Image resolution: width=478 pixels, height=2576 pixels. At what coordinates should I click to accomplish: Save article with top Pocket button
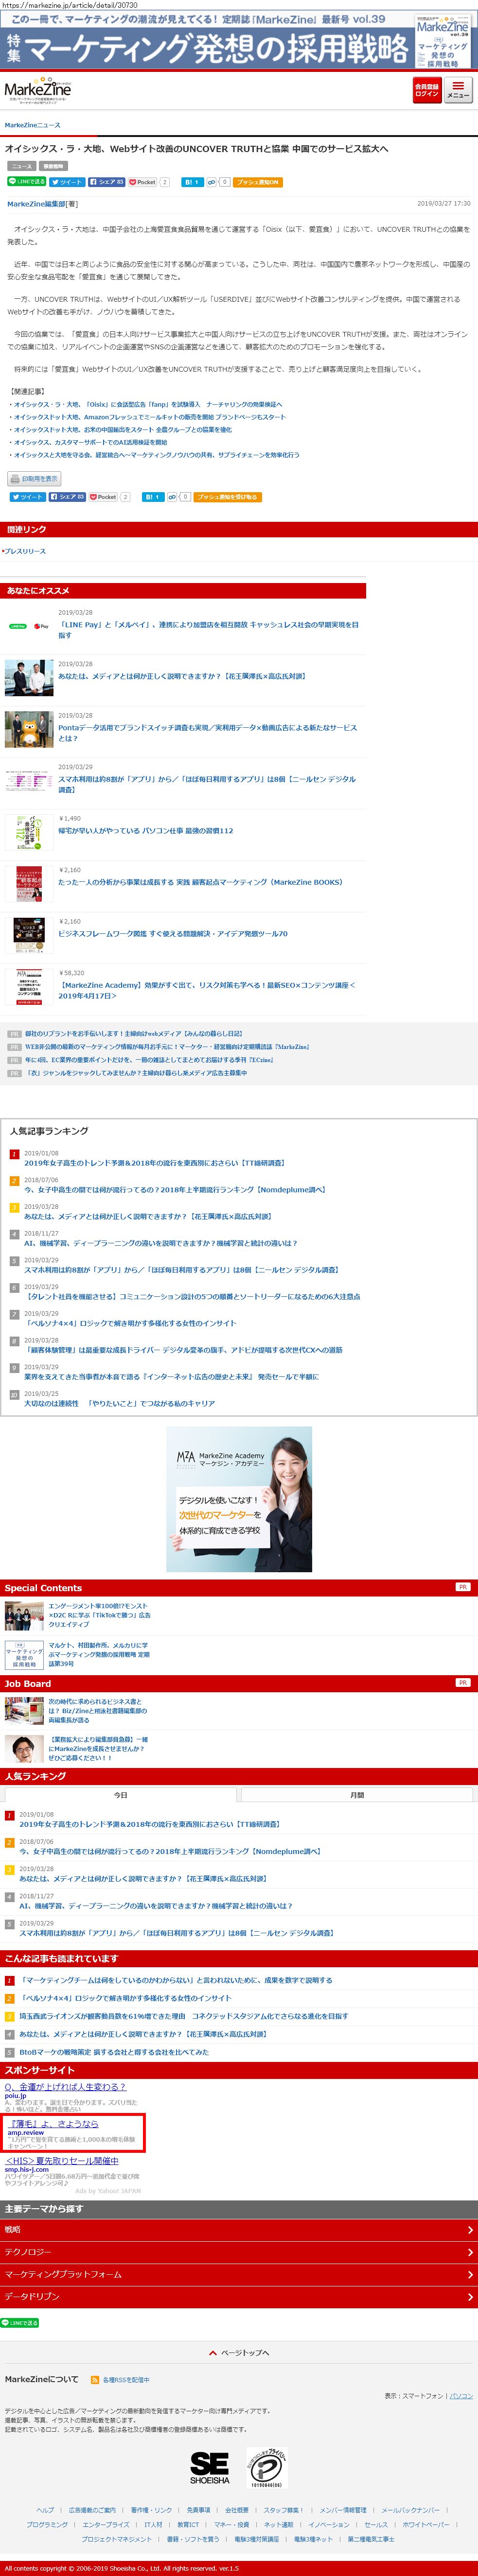[142, 182]
